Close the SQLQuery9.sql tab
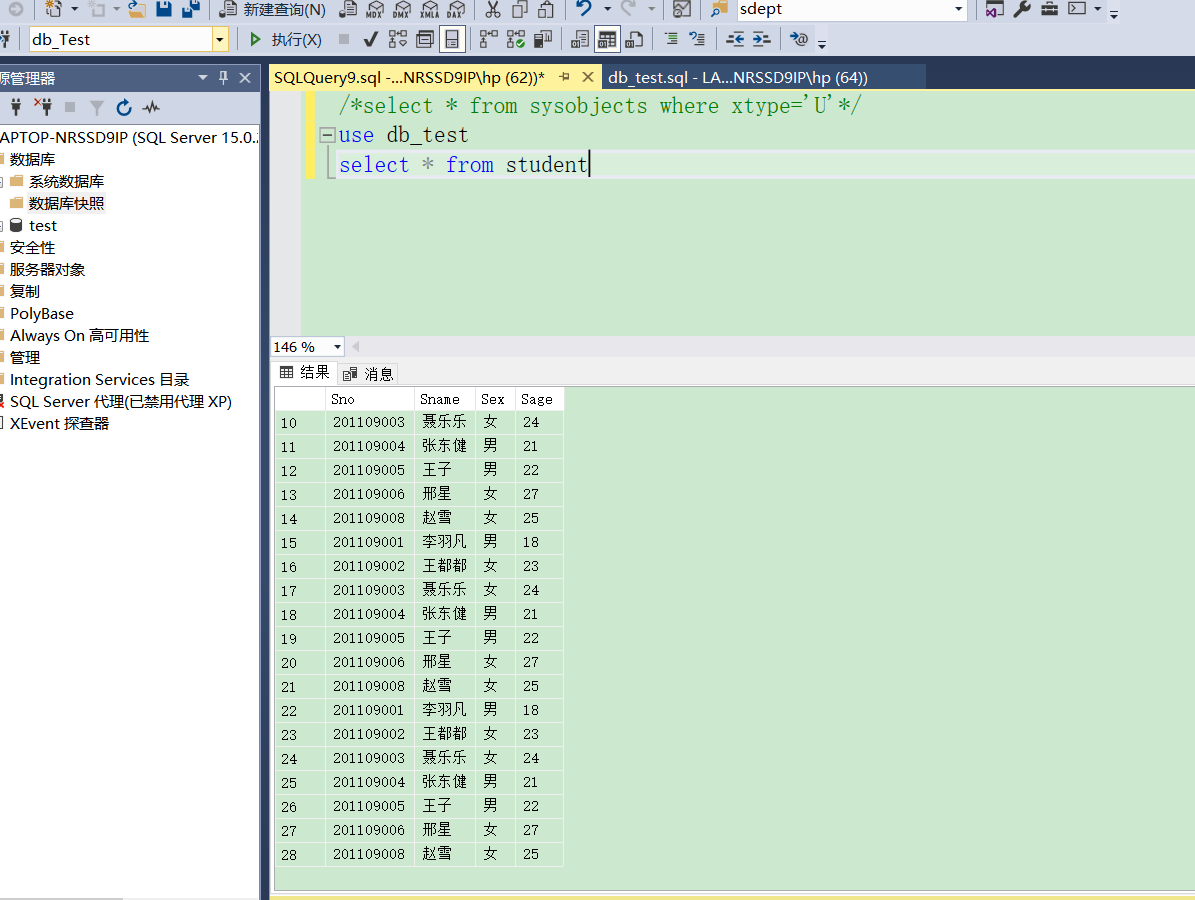Image resolution: width=1195 pixels, height=900 pixels. tap(588, 77)
